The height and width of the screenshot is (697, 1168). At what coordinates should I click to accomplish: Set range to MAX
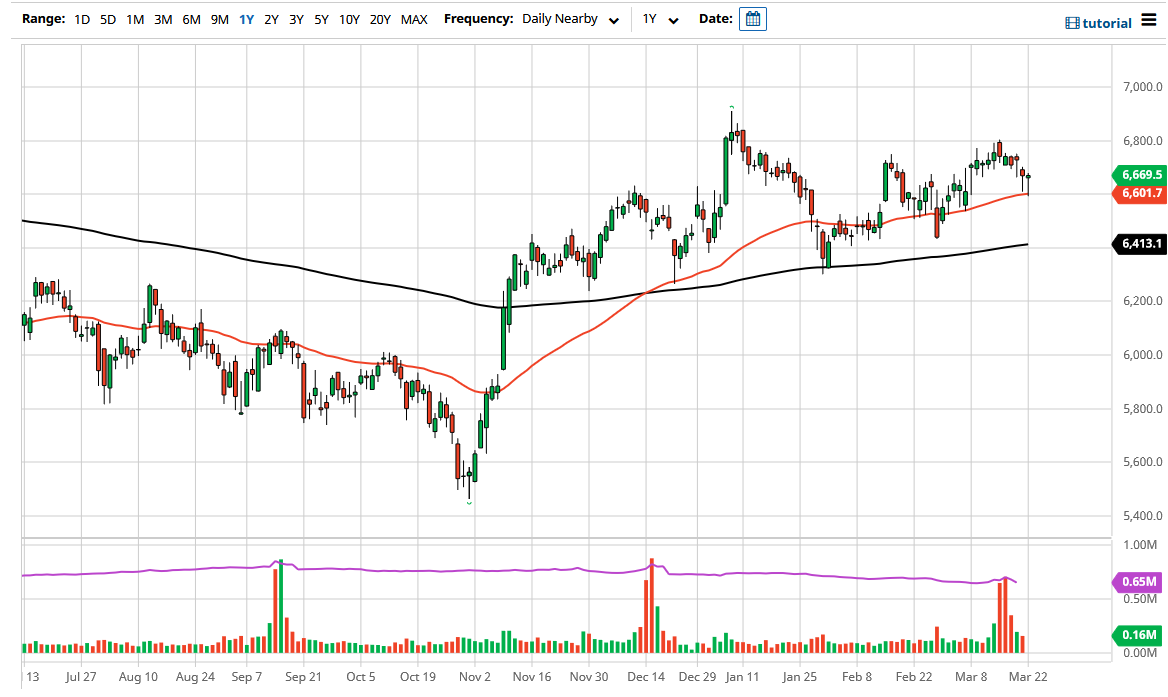[x=414, y=19]
